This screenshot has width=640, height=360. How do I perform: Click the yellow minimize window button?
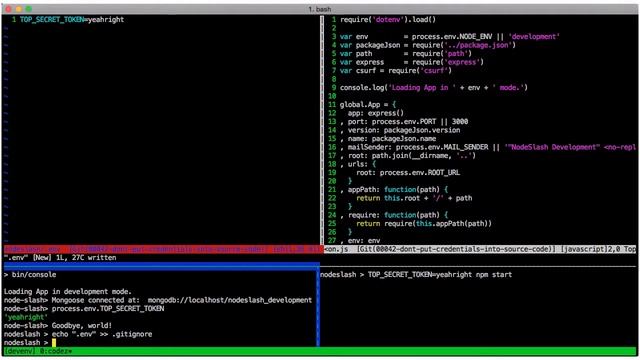[x=18, y=9]
